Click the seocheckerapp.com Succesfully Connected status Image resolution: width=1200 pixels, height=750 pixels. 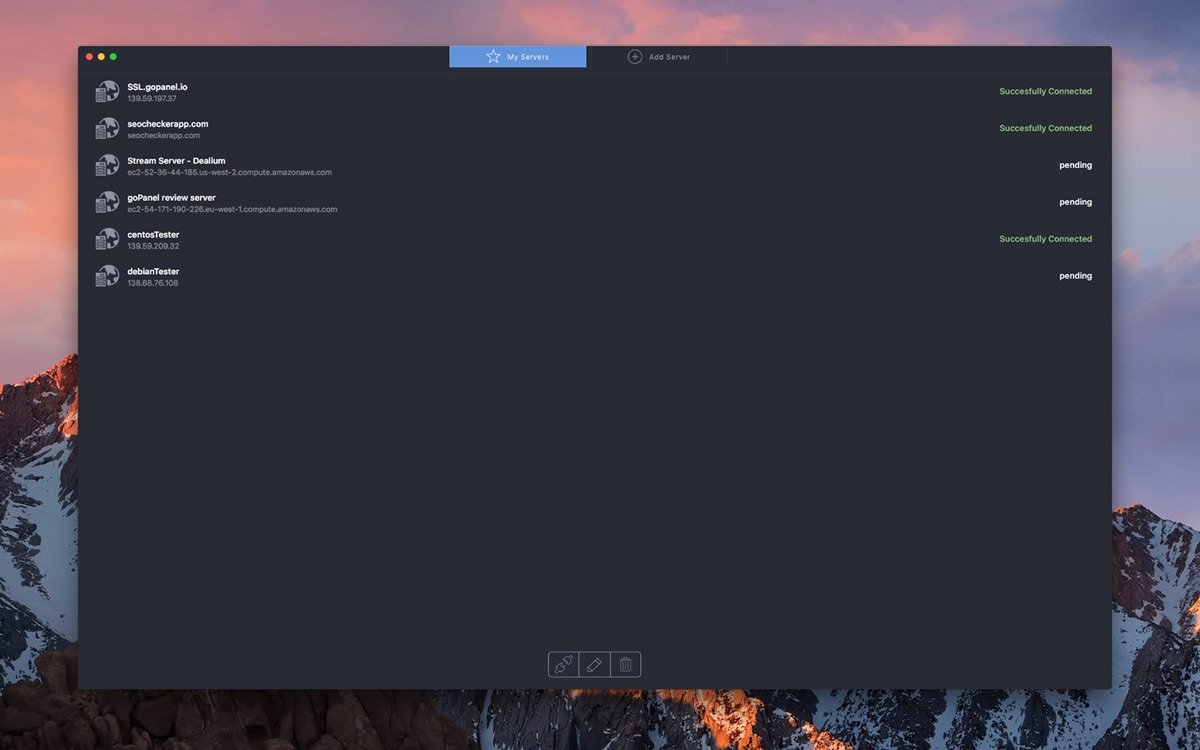(1045, 128)
